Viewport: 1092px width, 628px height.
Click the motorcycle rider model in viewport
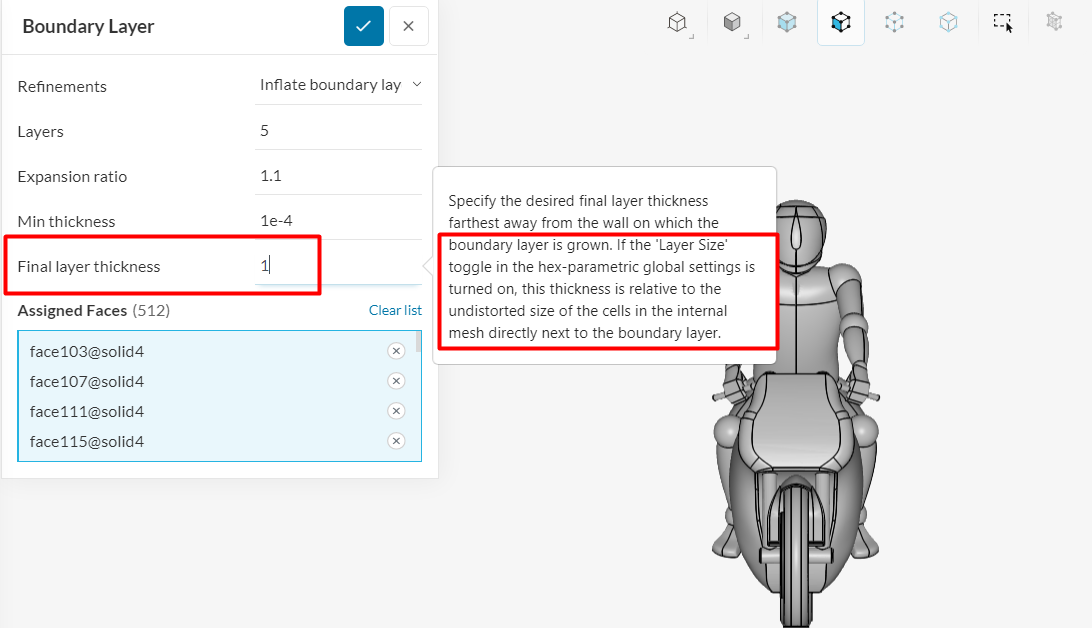[x=795, y=418]
